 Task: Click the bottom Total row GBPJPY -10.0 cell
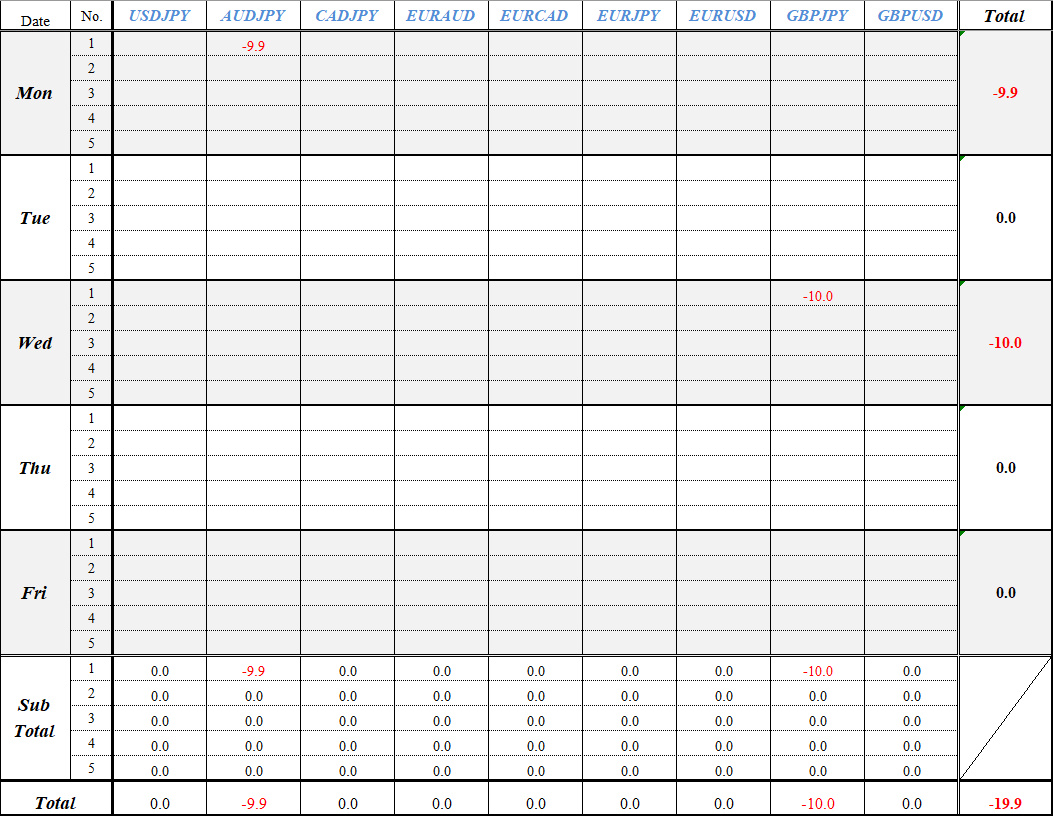[817, 803]
